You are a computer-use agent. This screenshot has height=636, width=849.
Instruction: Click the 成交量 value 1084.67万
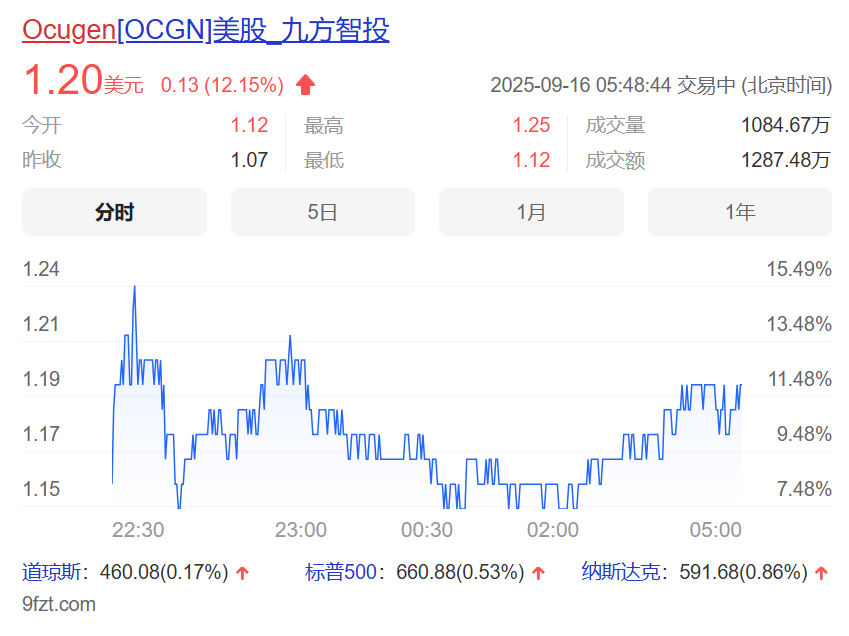786,126
